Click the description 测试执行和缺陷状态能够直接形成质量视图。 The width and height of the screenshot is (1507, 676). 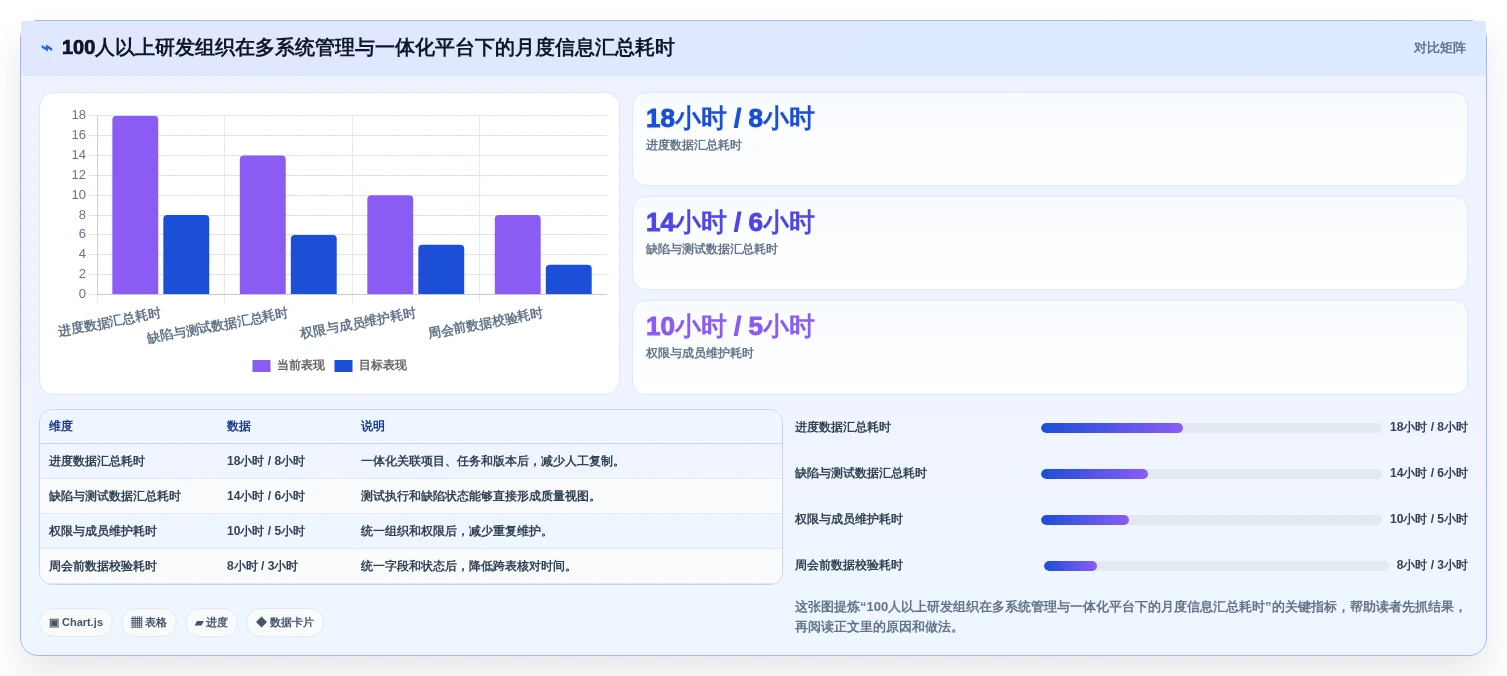pyautogui.click(x=481, y=497)
